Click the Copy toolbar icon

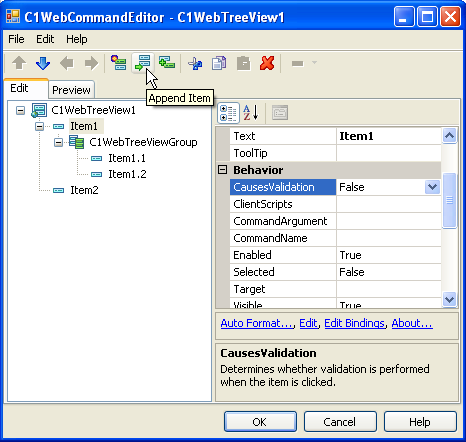(219, 63)
